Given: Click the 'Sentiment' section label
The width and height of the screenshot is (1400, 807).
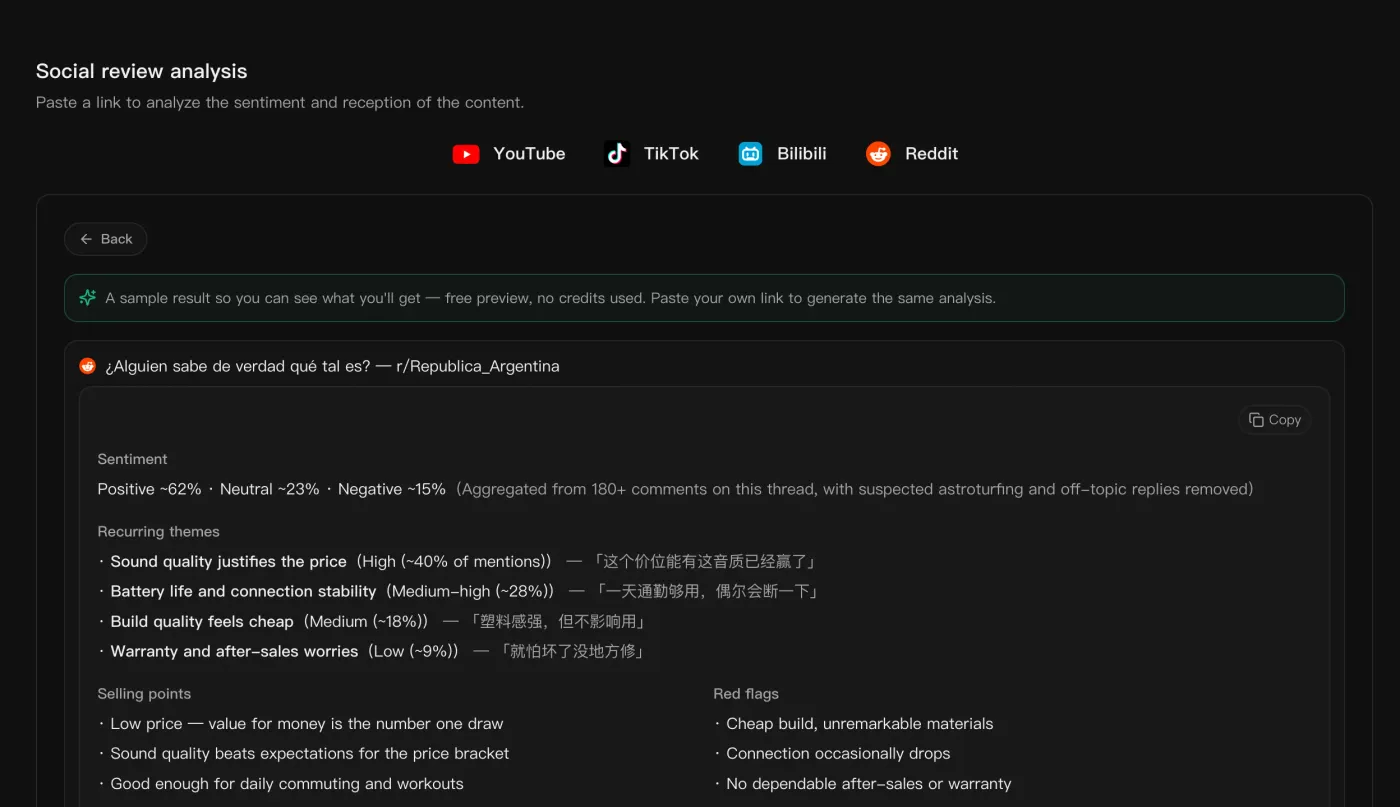Looking at the screenshot, I should 132,459.
